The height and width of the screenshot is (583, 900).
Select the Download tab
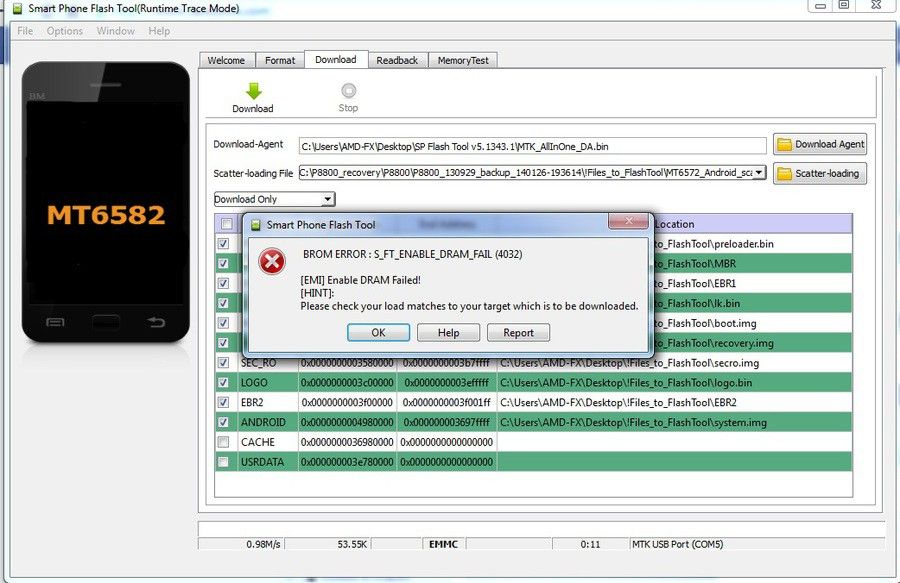336,60
